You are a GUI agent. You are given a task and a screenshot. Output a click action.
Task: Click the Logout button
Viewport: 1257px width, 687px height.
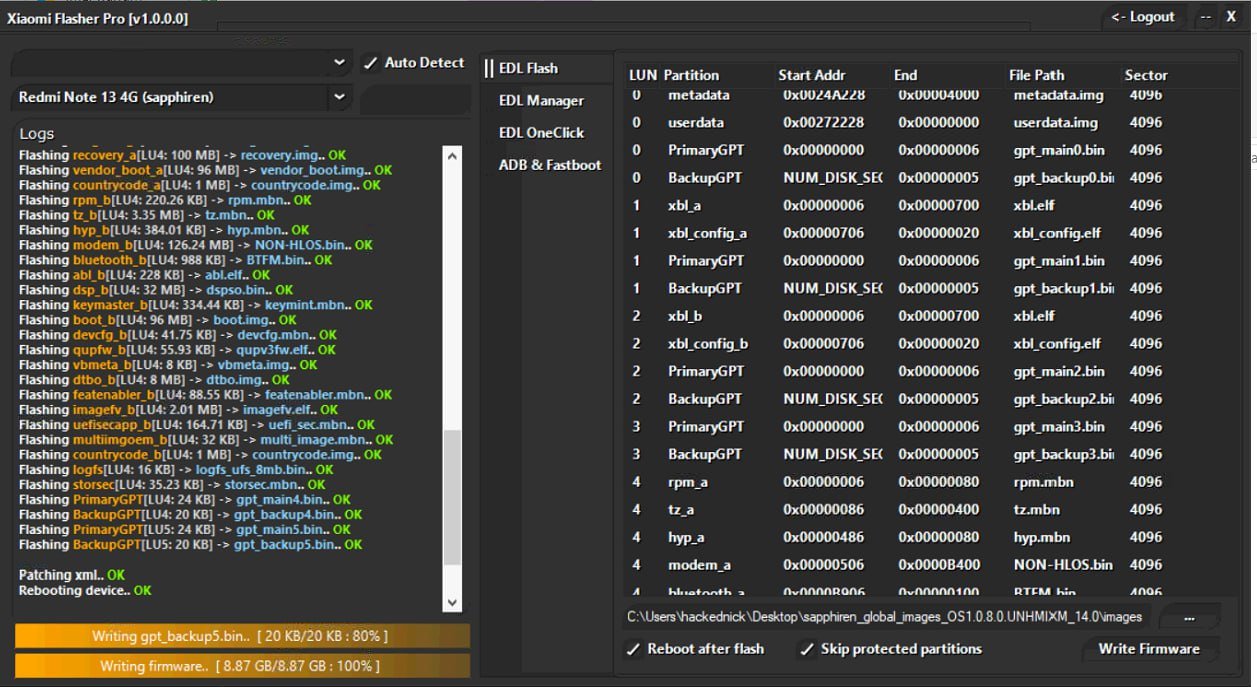click(1146, 16)
